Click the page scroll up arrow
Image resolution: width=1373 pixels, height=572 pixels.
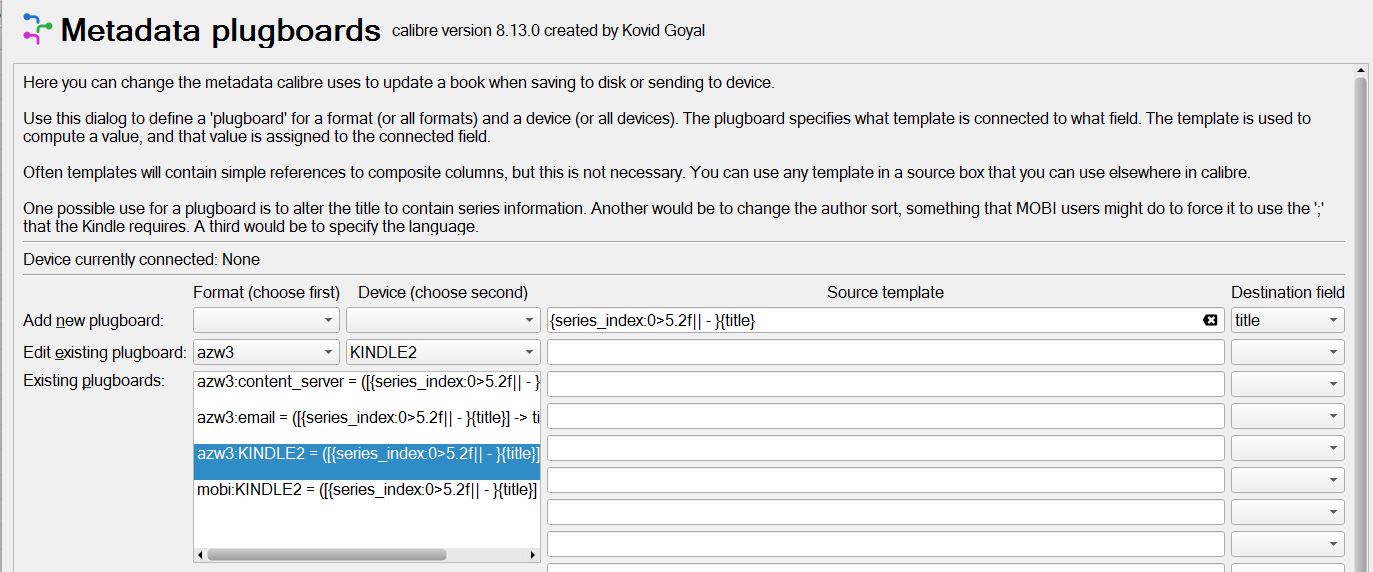(x=1361, y=68)
